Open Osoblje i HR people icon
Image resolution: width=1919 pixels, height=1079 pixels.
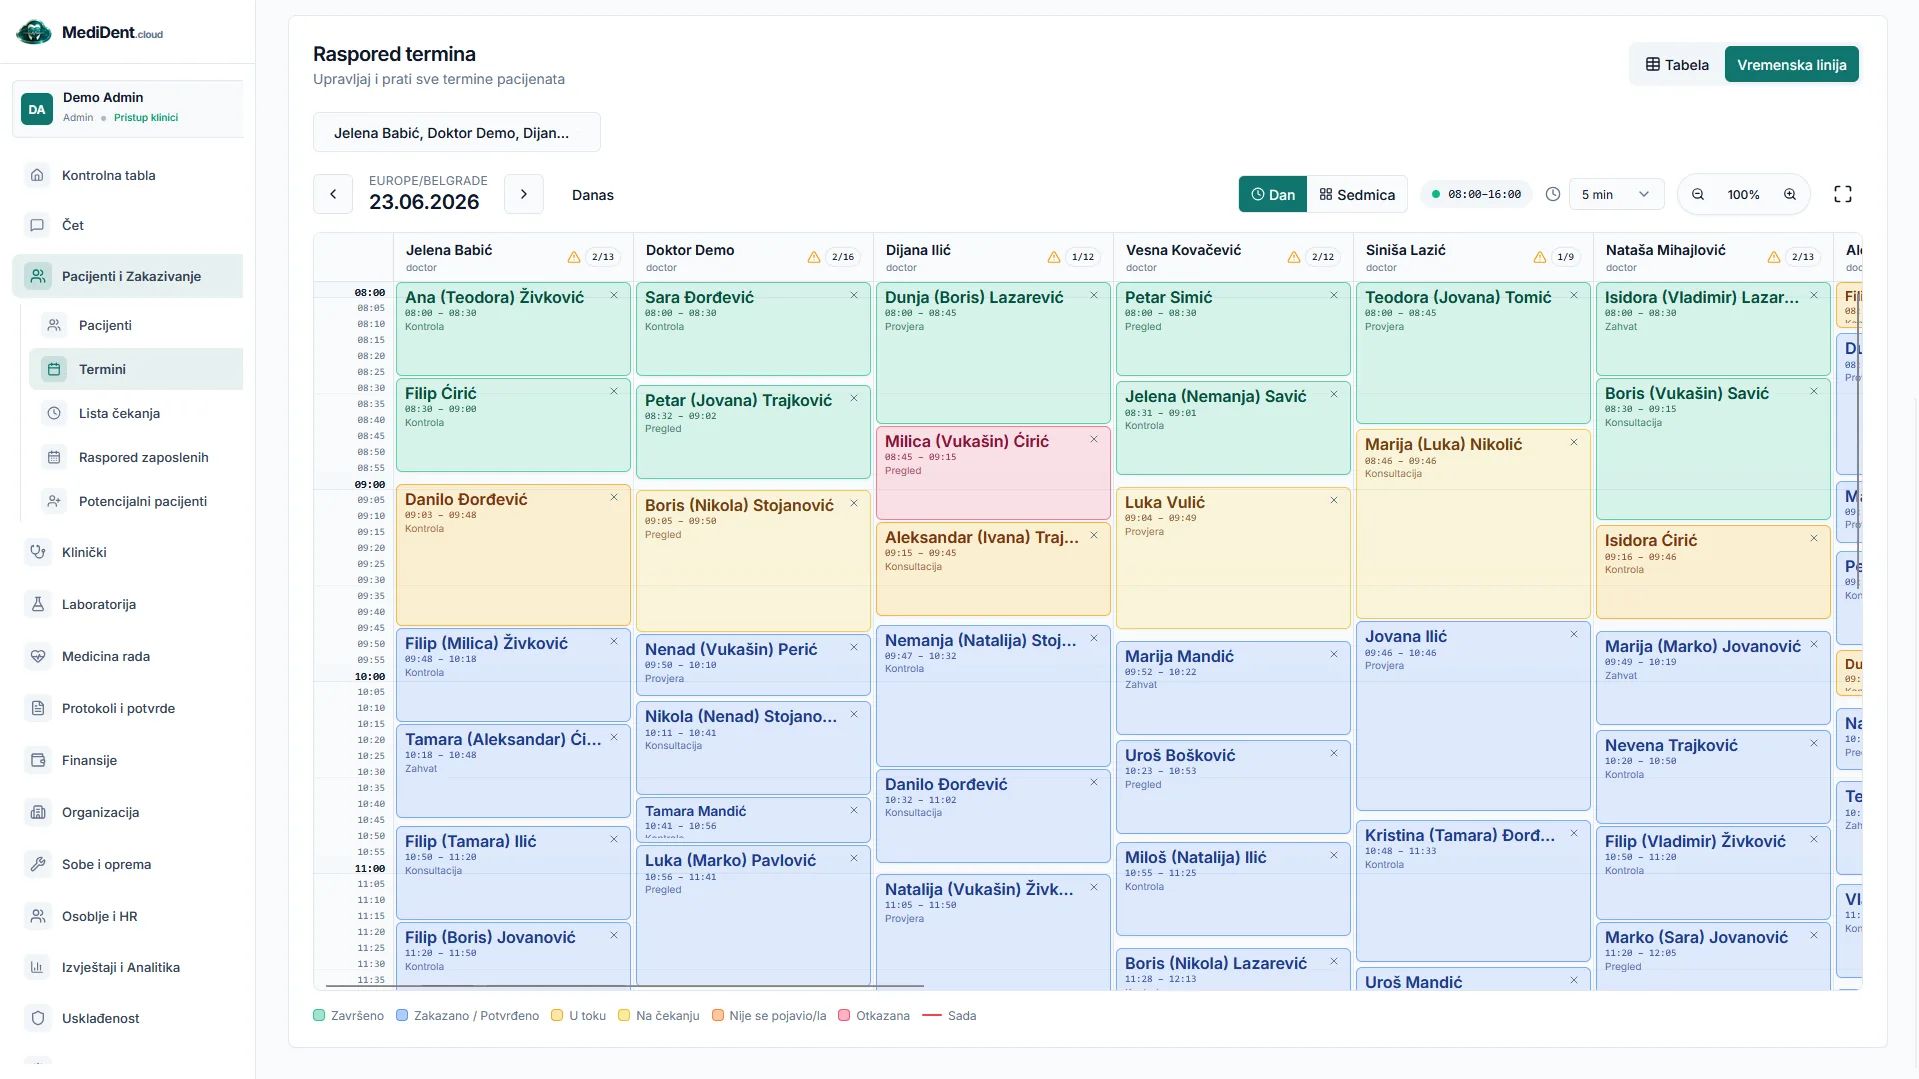(x=38, y=916)
